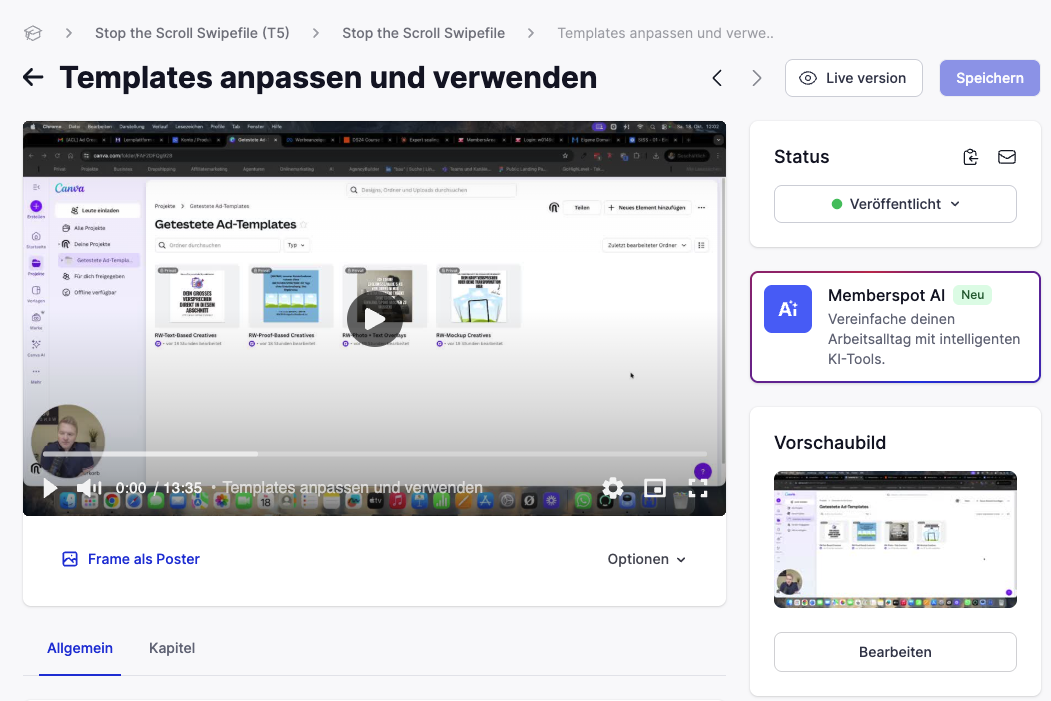
Task: Select the Allgemein tab
Action: tap(80, 648)
